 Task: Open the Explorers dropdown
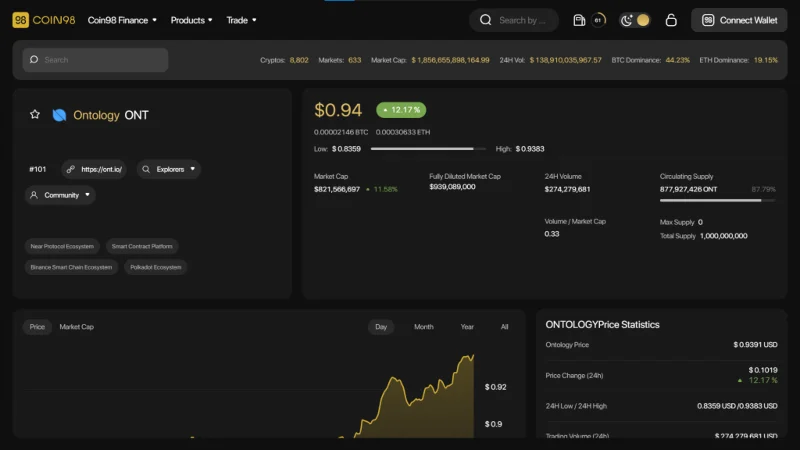coord(169,169)
